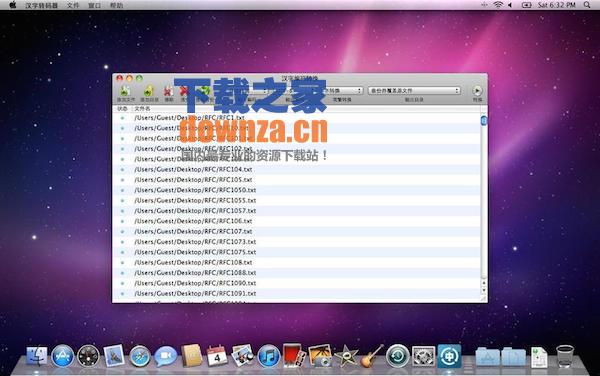Select row RFC1090.txt in file list
600x376 pixels.
[x=297, y=283]
